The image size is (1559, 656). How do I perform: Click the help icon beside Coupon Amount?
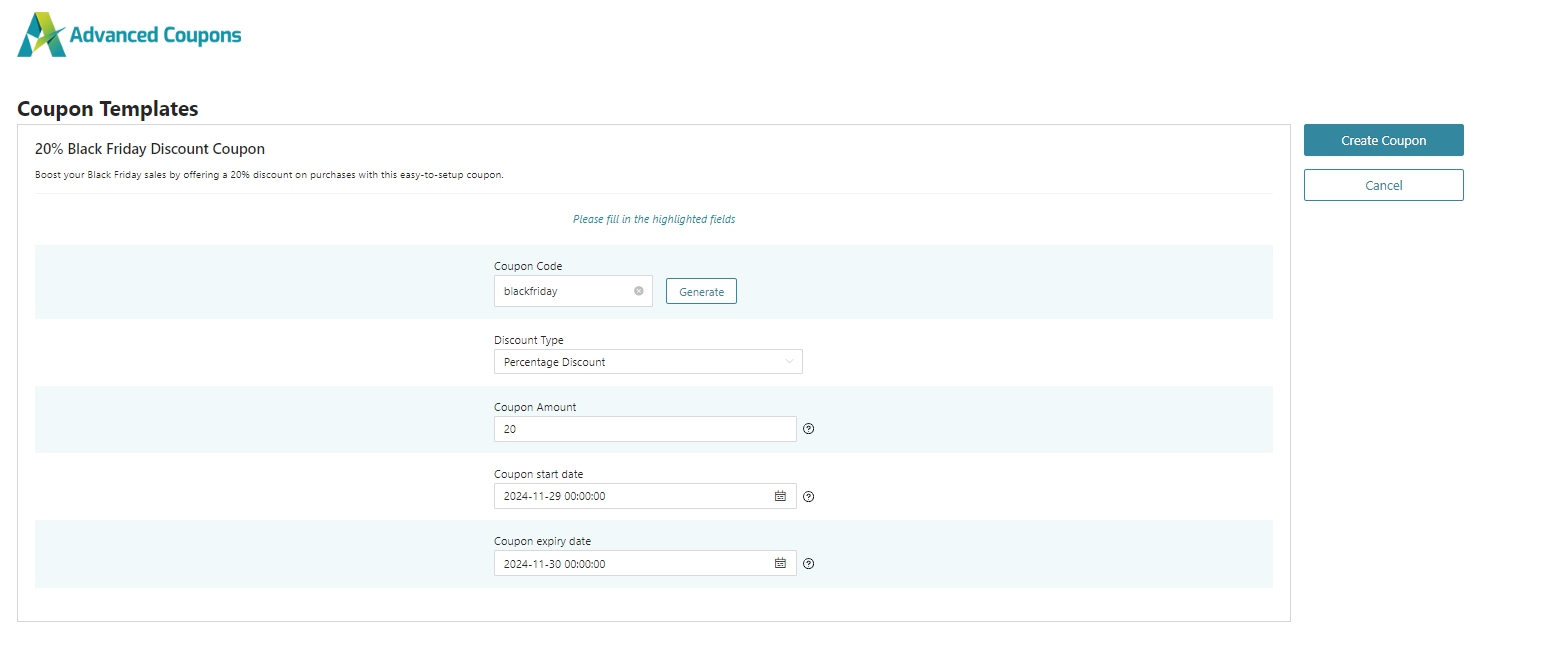pyautogui.click(x=808, y=428)
